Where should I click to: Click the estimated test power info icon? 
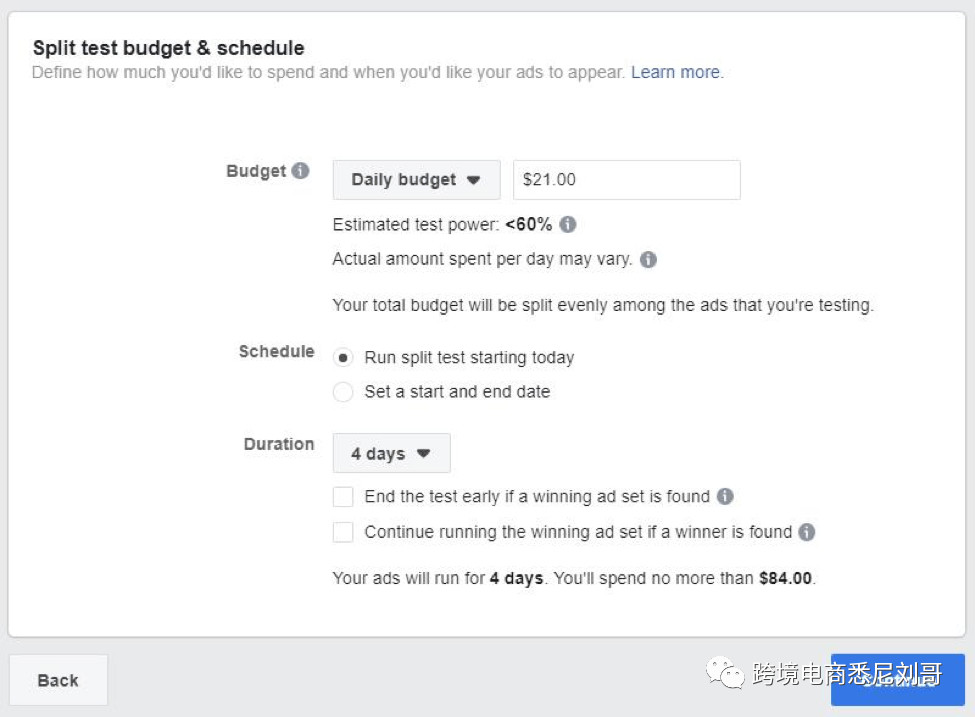pos(568,224)
